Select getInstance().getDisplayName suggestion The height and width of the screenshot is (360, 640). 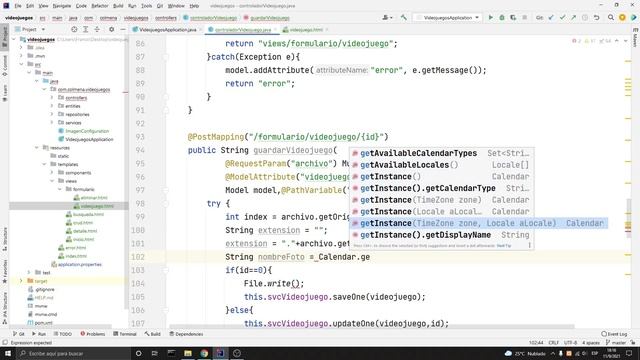(x=442, y=235)
